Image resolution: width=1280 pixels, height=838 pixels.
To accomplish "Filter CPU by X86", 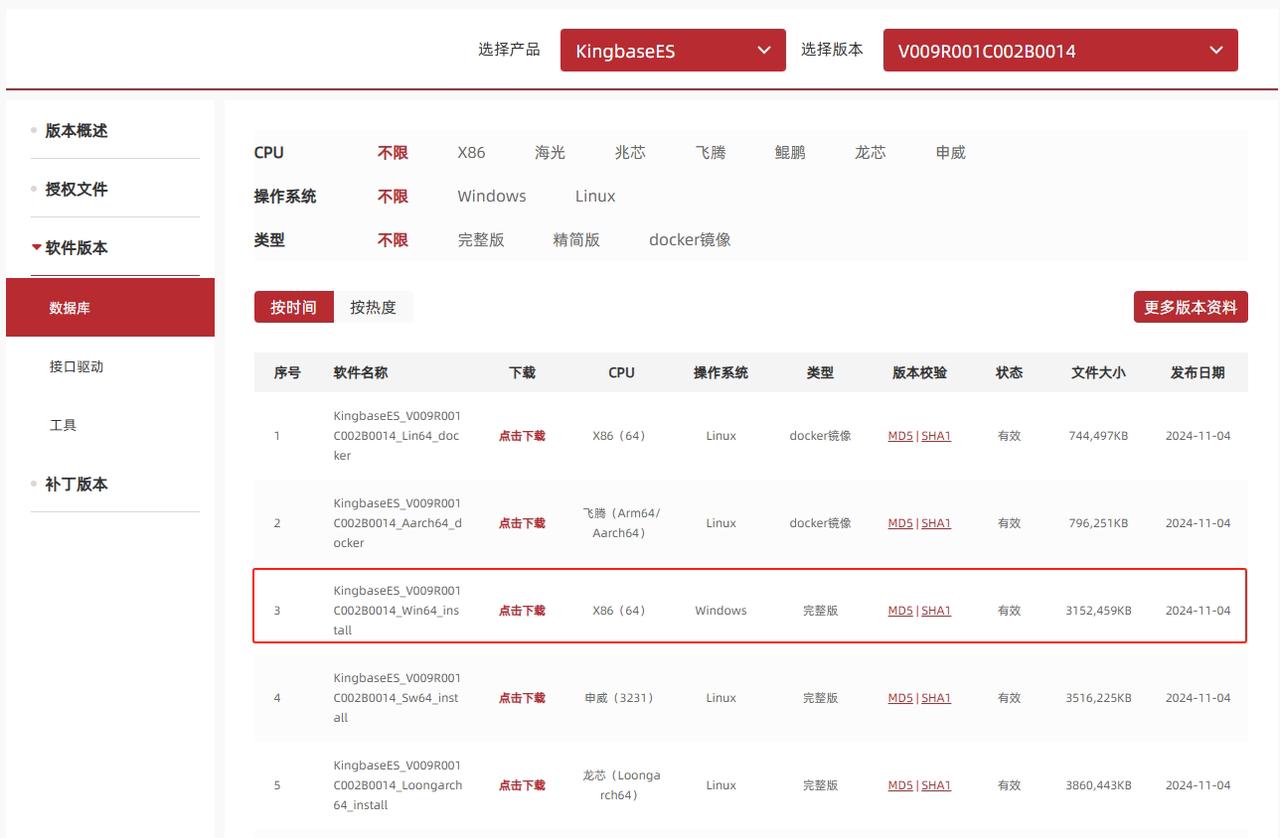I will 471,153.
